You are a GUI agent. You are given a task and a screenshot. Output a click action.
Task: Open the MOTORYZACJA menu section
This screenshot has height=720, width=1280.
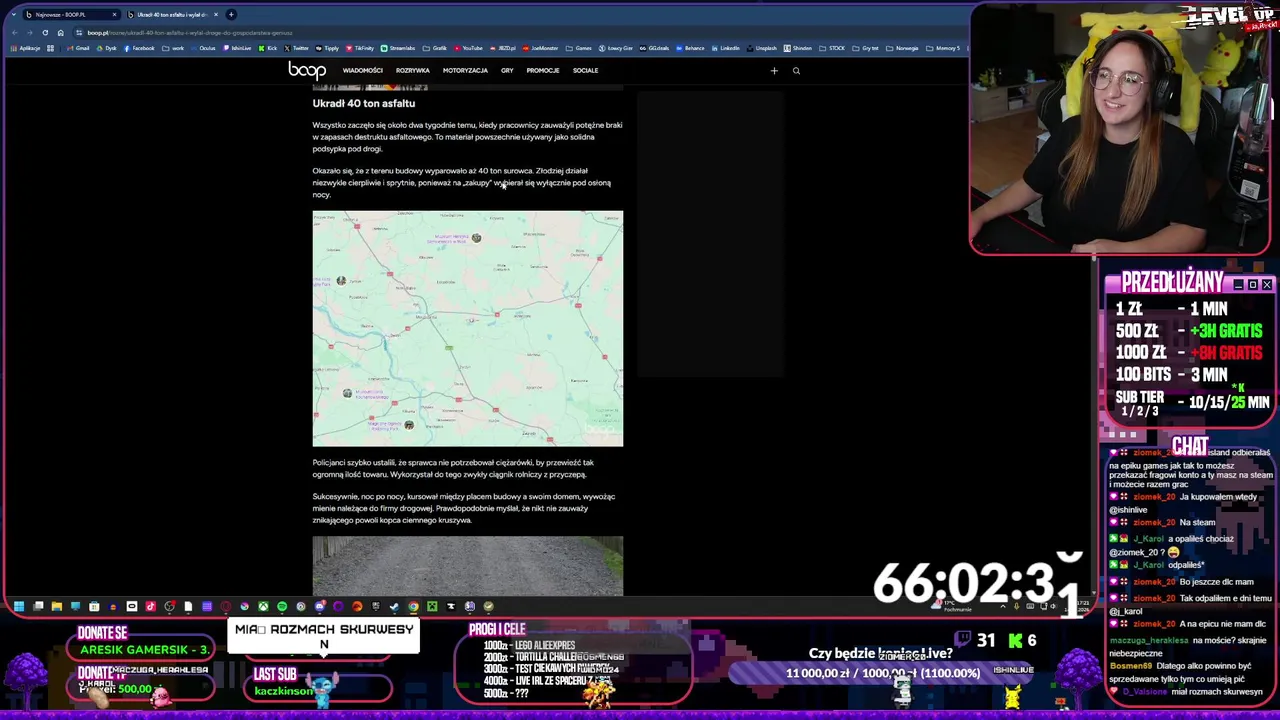pos(465,71)
